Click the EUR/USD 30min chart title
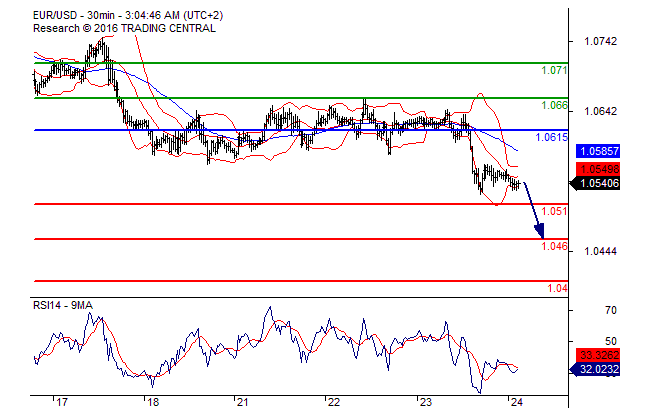Viewport: 664px width, 417px height. [x=128, y=15]
